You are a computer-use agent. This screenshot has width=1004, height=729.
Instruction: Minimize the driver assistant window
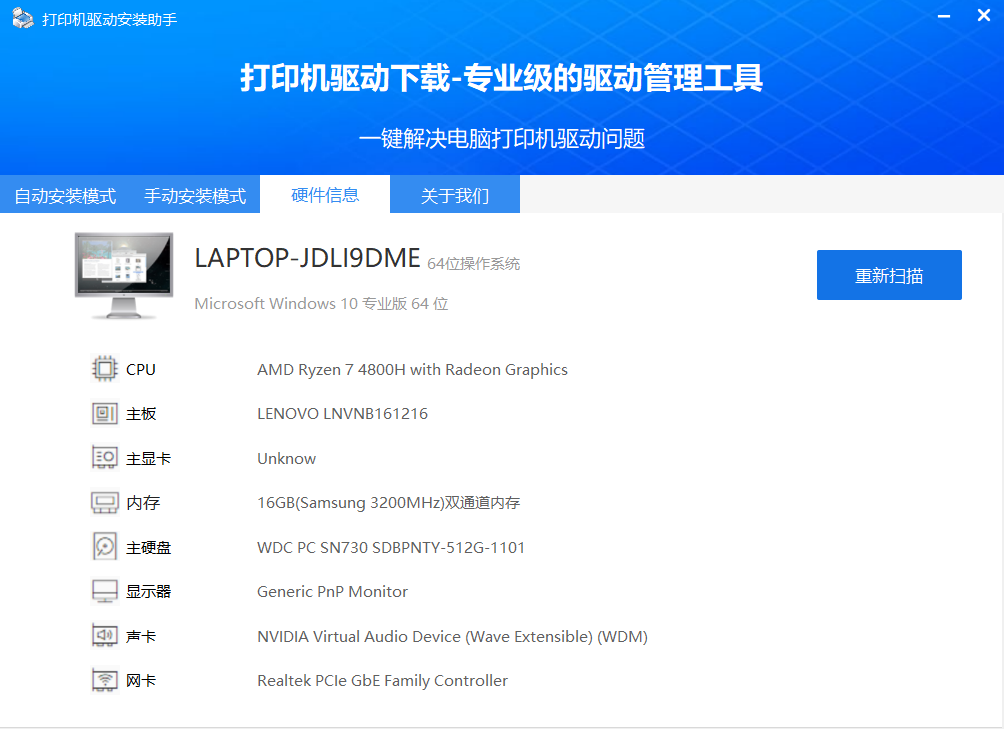[944, 18]
